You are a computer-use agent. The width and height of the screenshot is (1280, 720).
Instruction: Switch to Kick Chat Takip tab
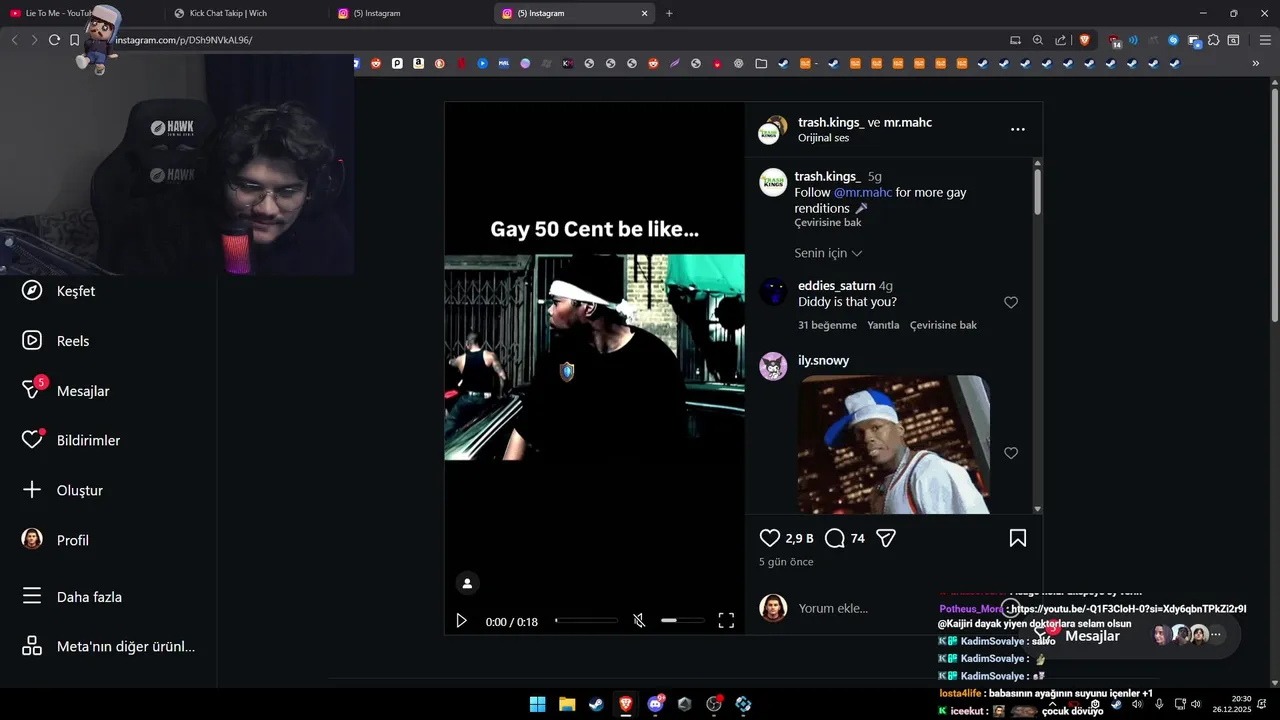245,13
